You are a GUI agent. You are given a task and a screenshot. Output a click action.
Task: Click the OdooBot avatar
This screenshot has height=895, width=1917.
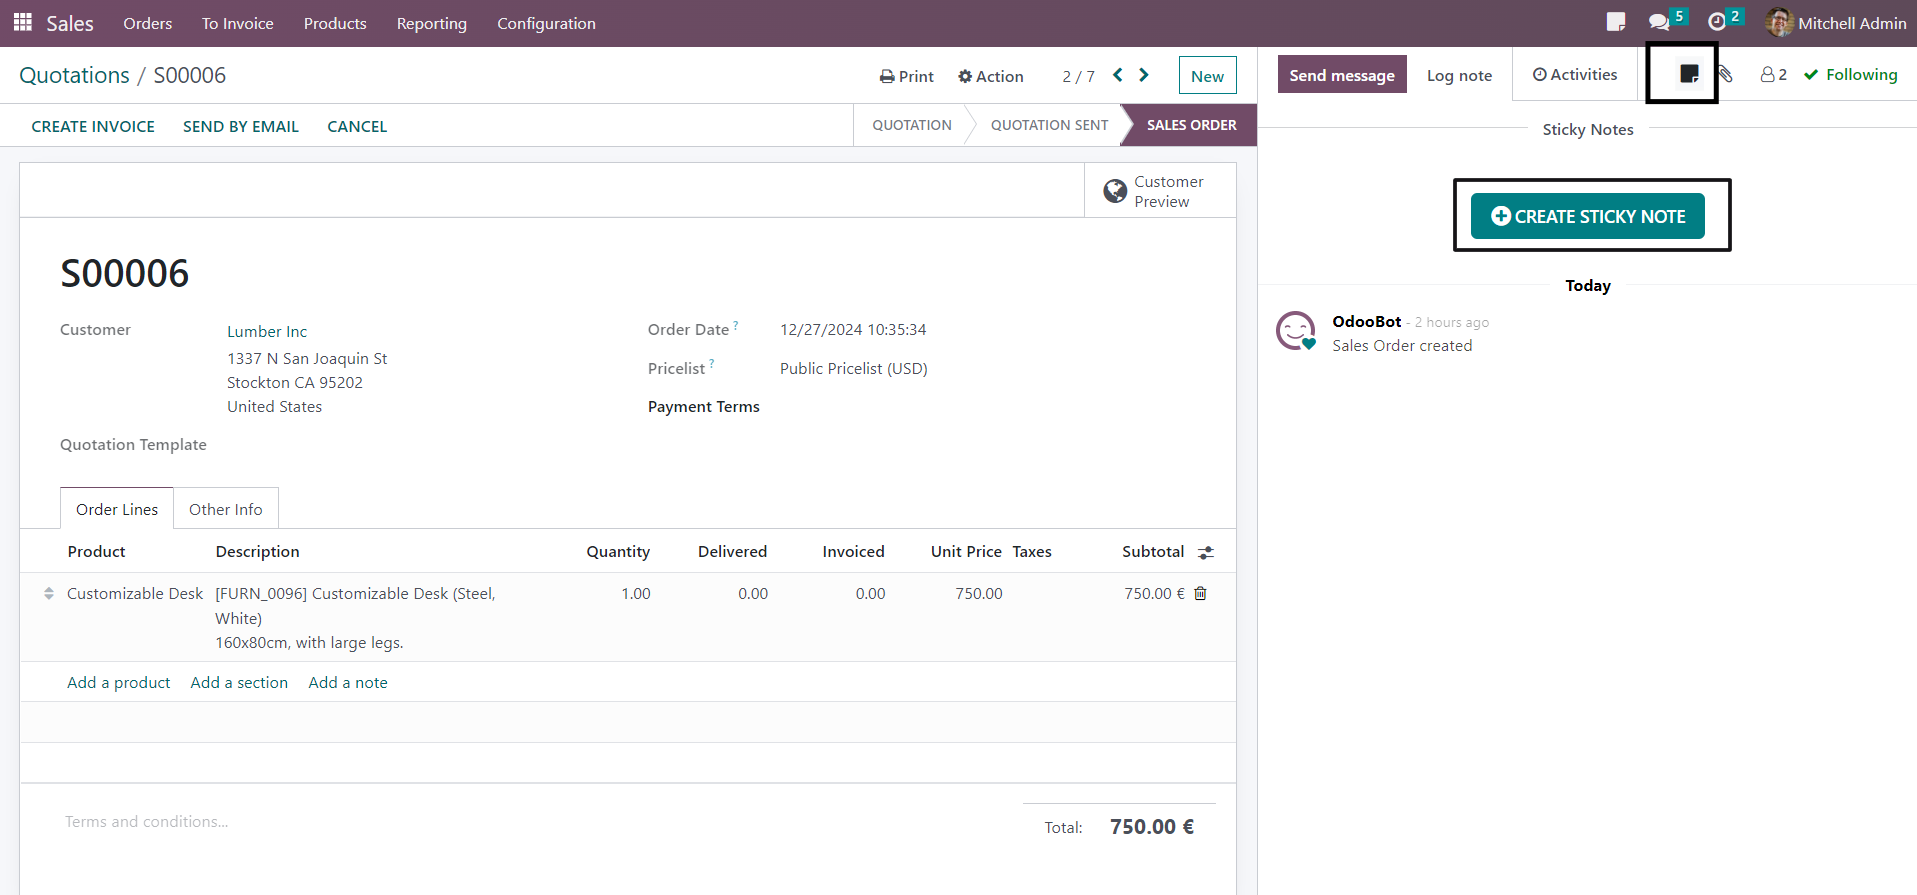1296,330
